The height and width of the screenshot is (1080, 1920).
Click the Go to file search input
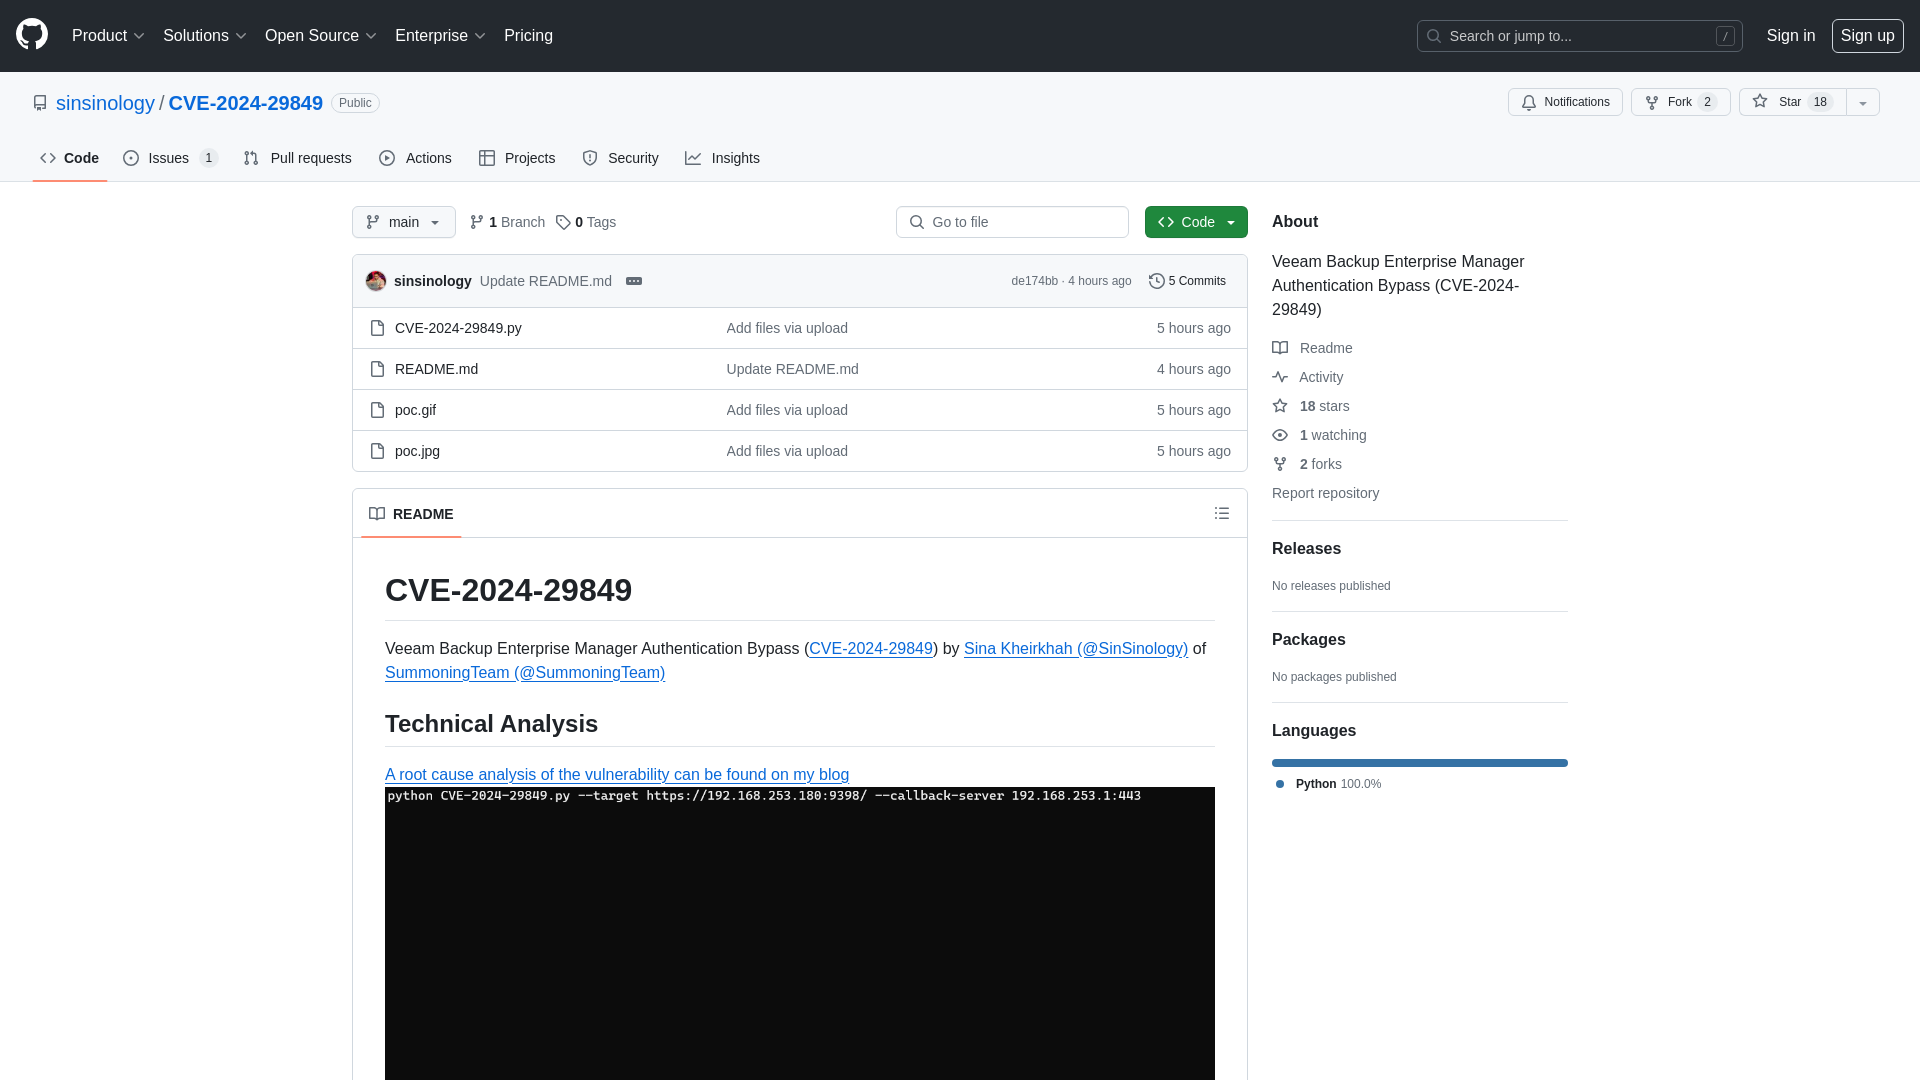coord(1013,222)
